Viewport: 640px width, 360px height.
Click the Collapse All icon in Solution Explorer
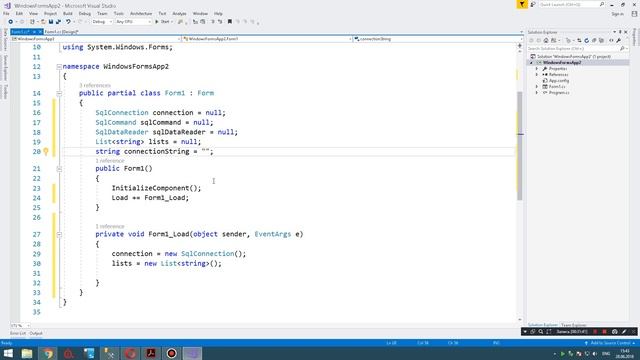594,40
